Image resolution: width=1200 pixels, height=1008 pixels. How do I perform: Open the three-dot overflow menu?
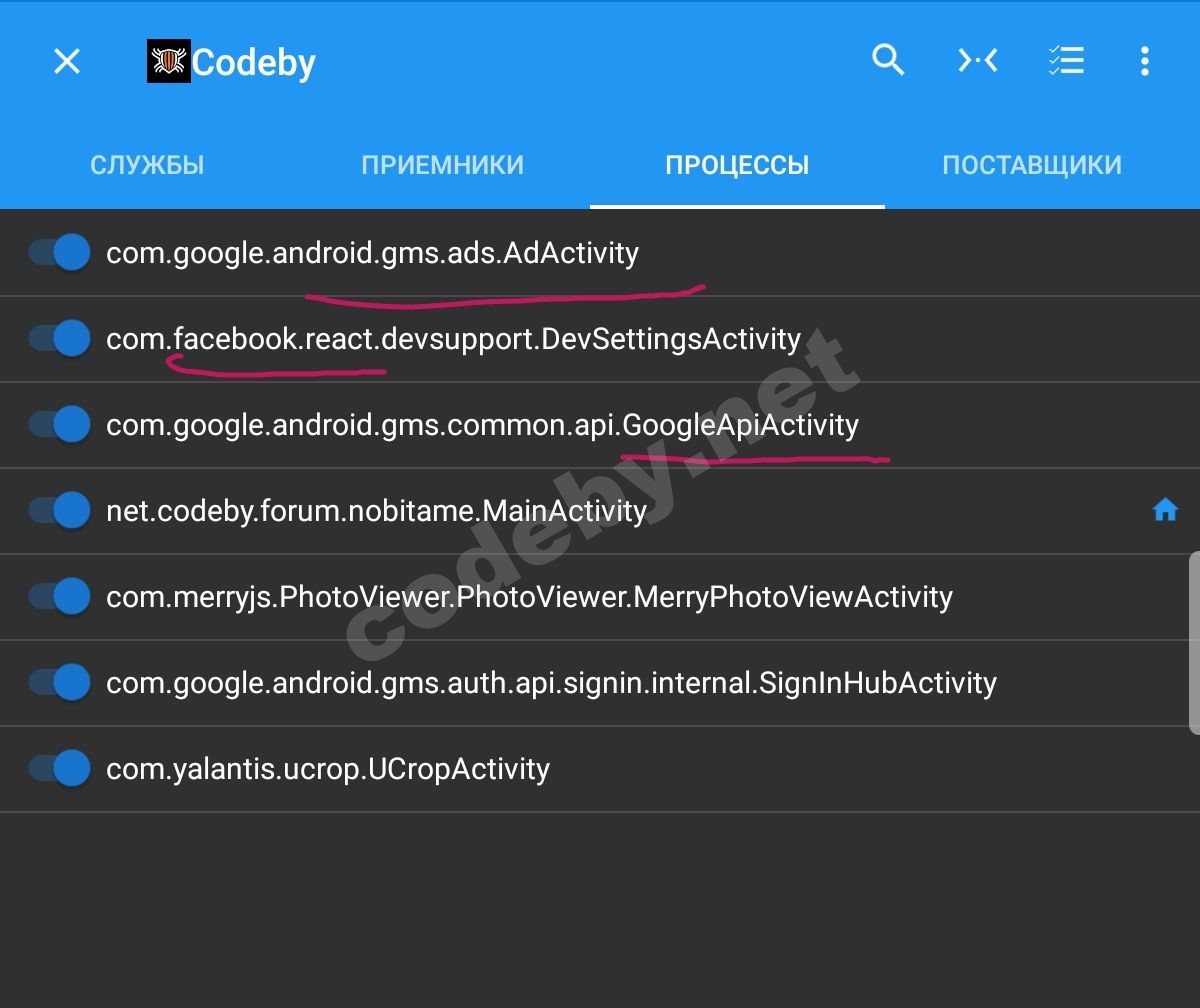pos(1145,61)
